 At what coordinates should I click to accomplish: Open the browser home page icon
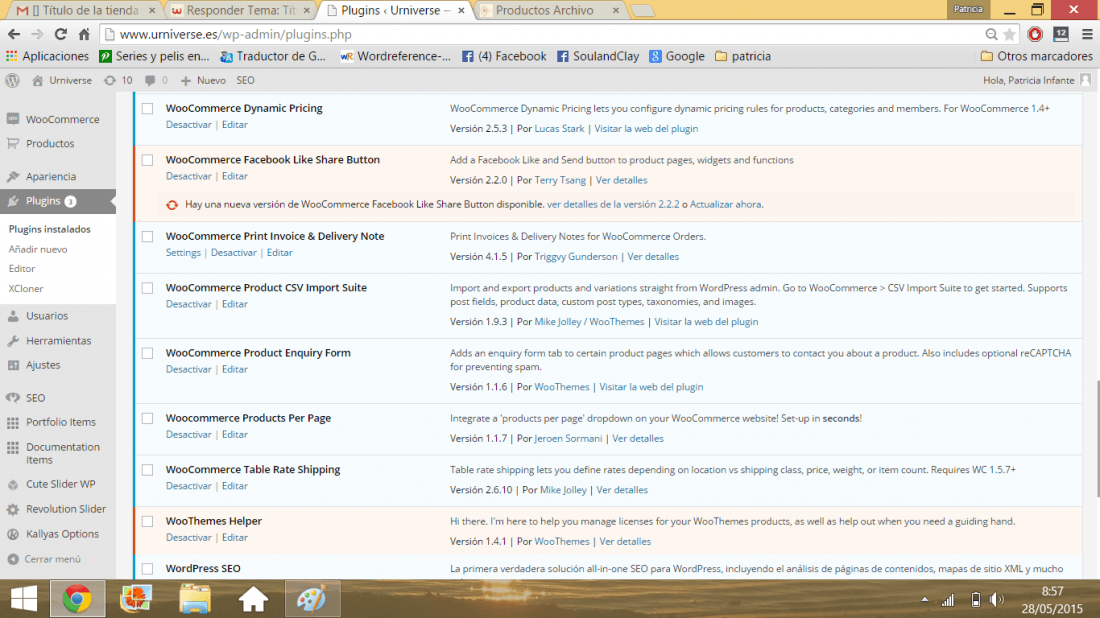[84, 34]
